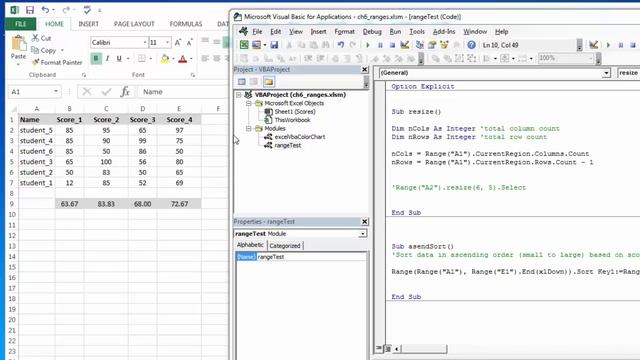Image resolution: width=640 pixels, height=360 pixels.
Task: Click View Microsoft Excel icon in VBA toolbar
Action: click(x=244, y=45)
